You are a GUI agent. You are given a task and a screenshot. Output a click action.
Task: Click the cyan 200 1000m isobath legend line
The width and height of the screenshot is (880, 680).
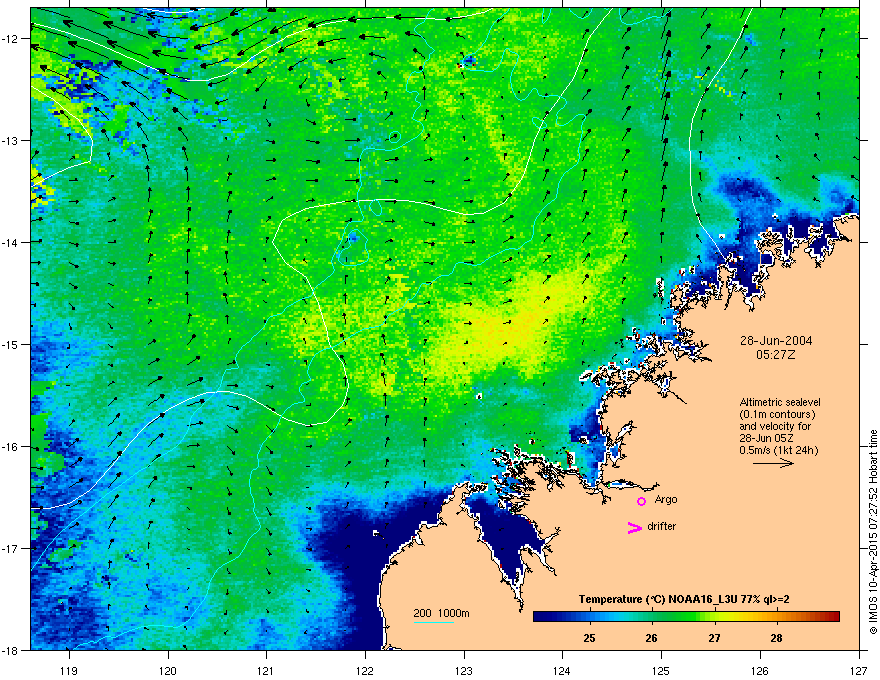pyautogui.click(x=434, y=622)
